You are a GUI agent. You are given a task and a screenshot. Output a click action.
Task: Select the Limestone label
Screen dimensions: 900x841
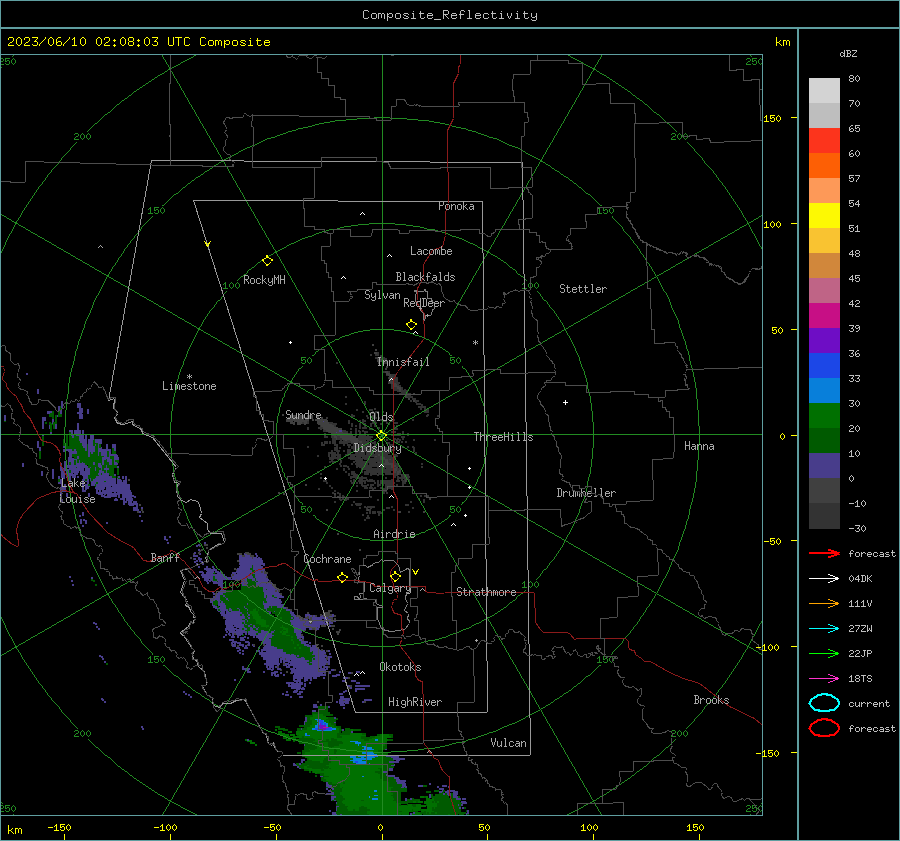click(x=189, y=386)
